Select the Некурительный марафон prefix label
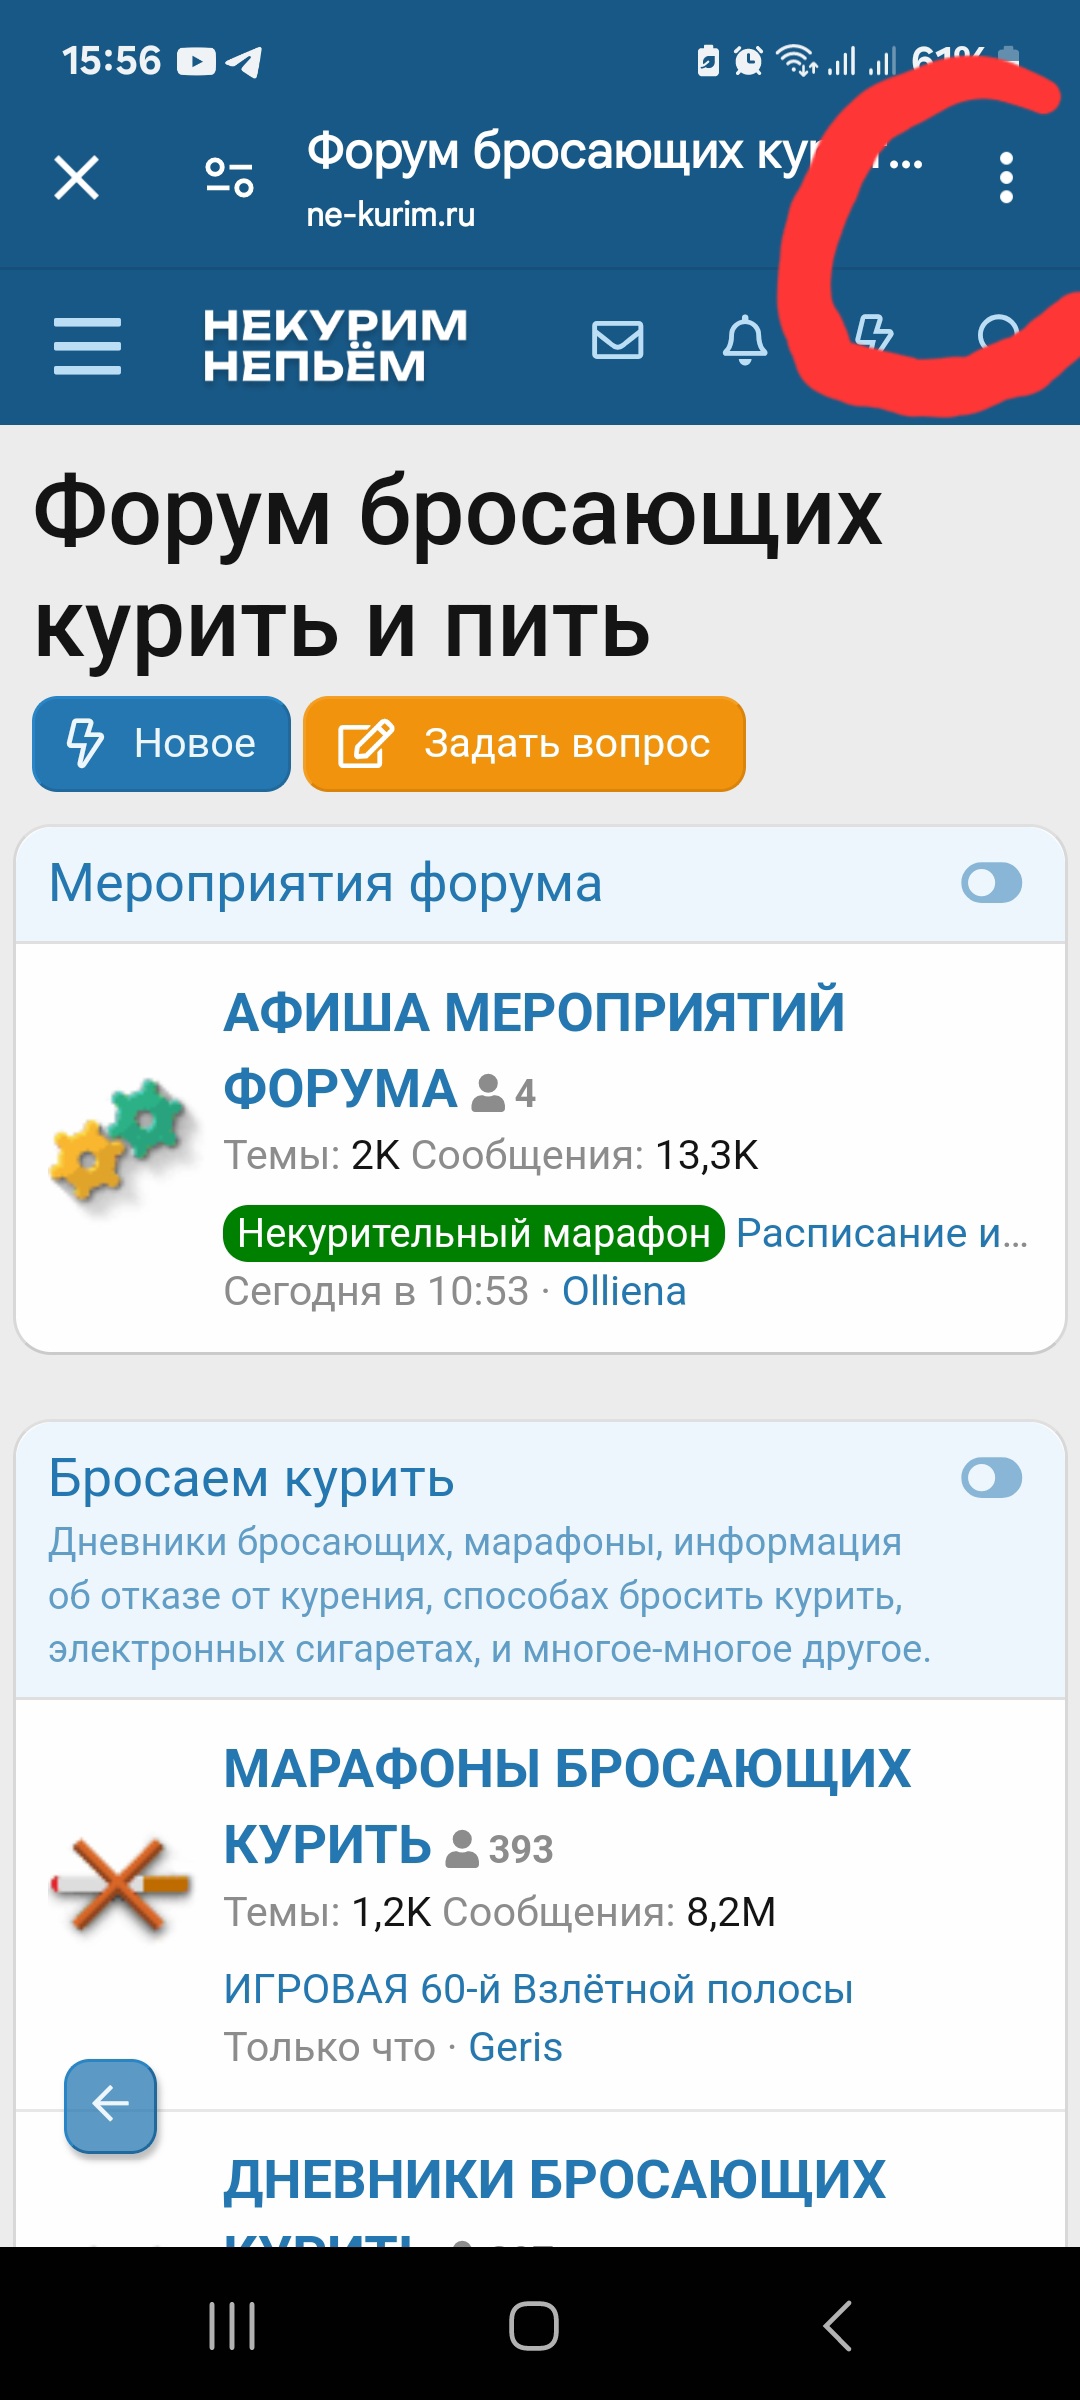The width and height of the screenshot is (1080, 2400). point(473,1234)
